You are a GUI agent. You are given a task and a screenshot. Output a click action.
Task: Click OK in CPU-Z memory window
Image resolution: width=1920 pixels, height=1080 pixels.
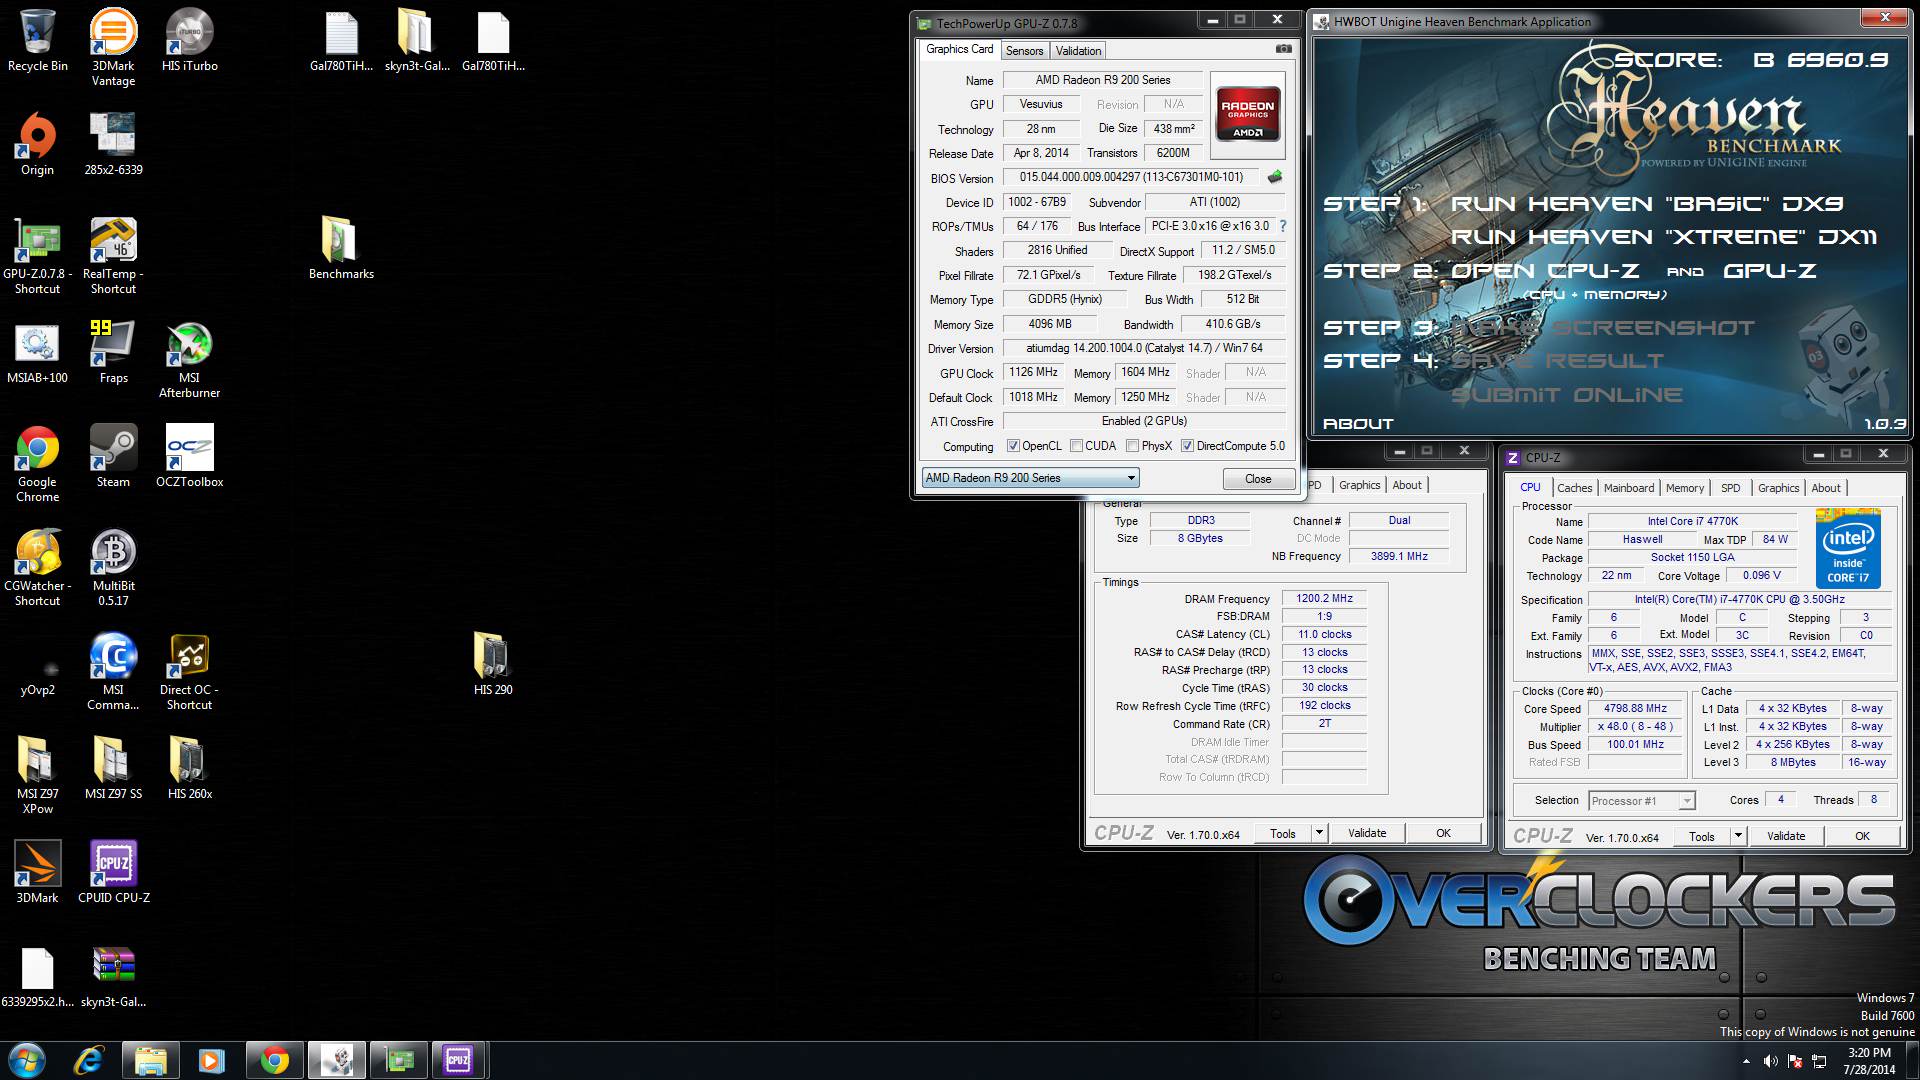point(1443,833)
